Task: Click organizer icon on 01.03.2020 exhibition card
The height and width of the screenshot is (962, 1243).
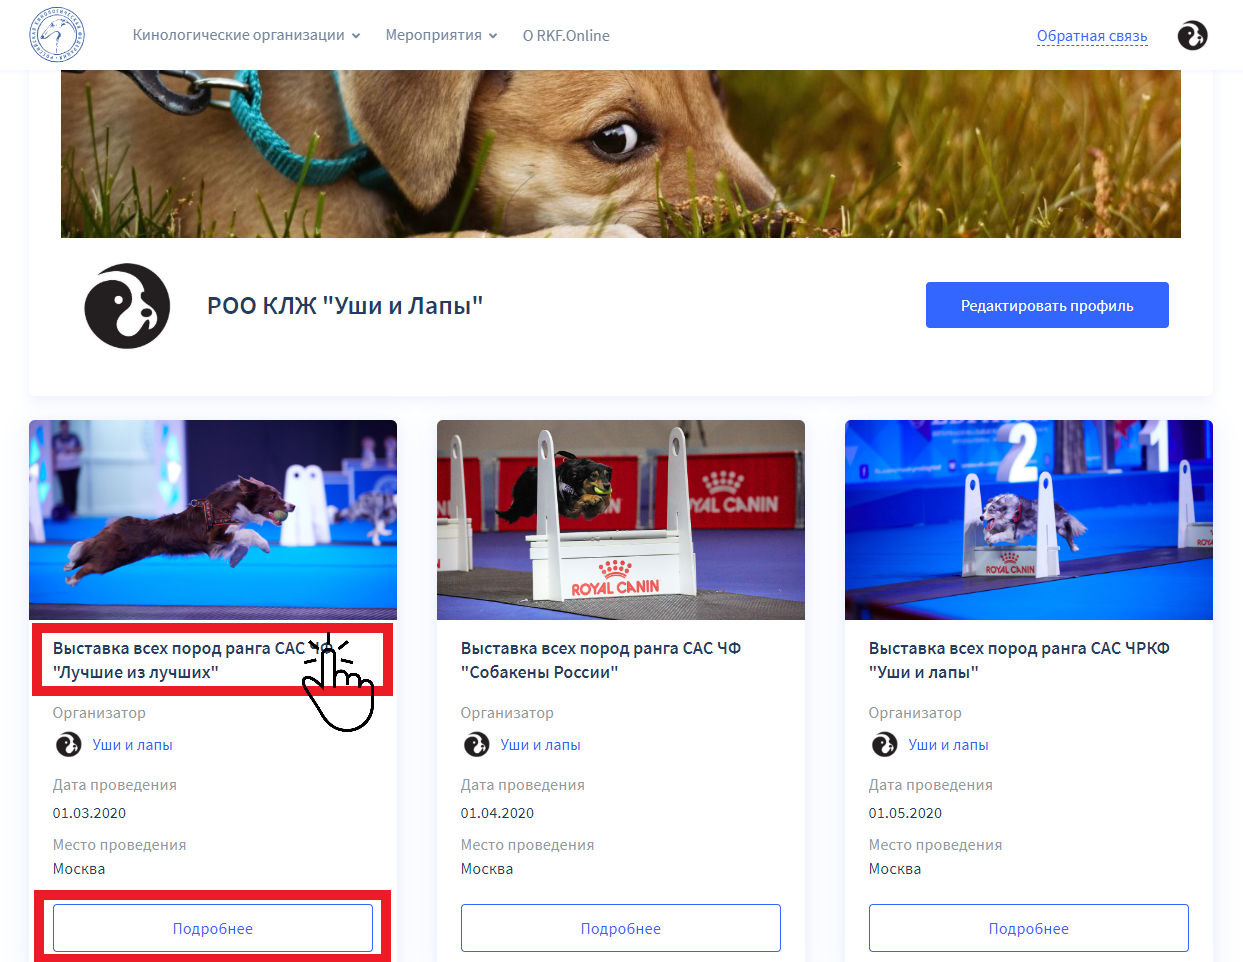Action: point(68,745)
